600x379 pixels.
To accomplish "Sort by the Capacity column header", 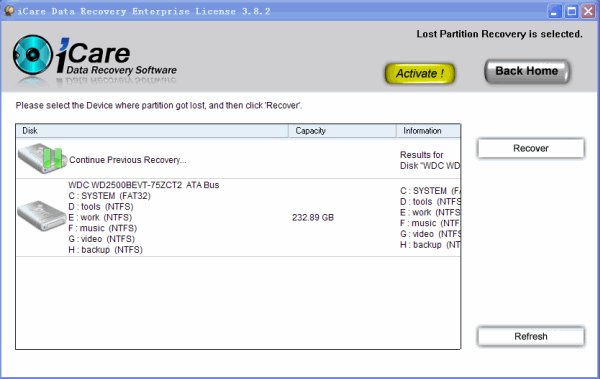I will (x=342, y=131).
